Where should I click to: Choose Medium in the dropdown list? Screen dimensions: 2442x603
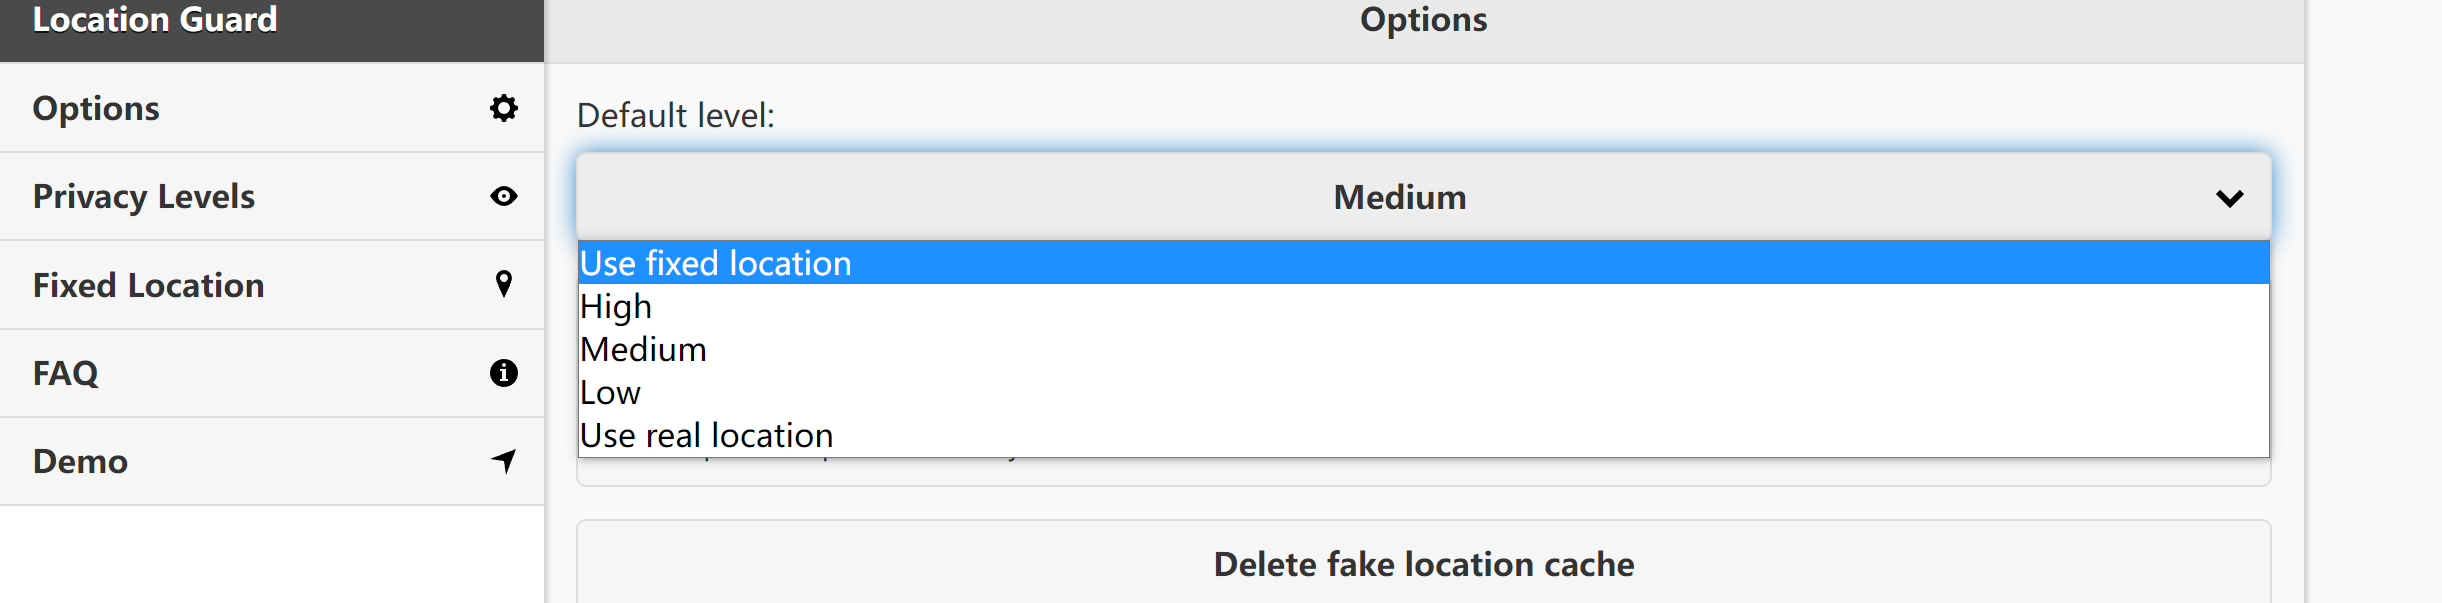click(x=1423, y=349)
